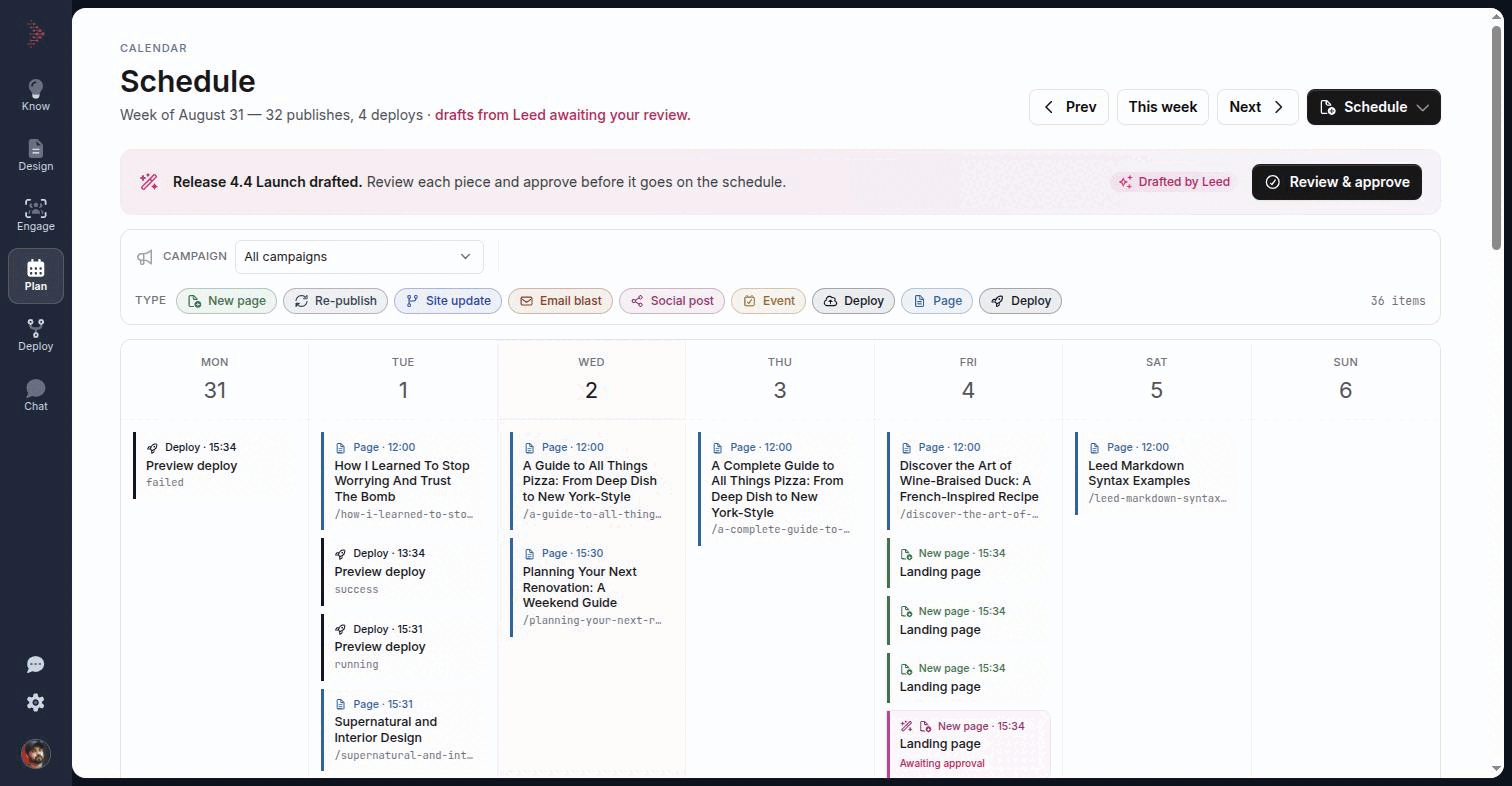Click the Drafted by Leed badge

1175,182
